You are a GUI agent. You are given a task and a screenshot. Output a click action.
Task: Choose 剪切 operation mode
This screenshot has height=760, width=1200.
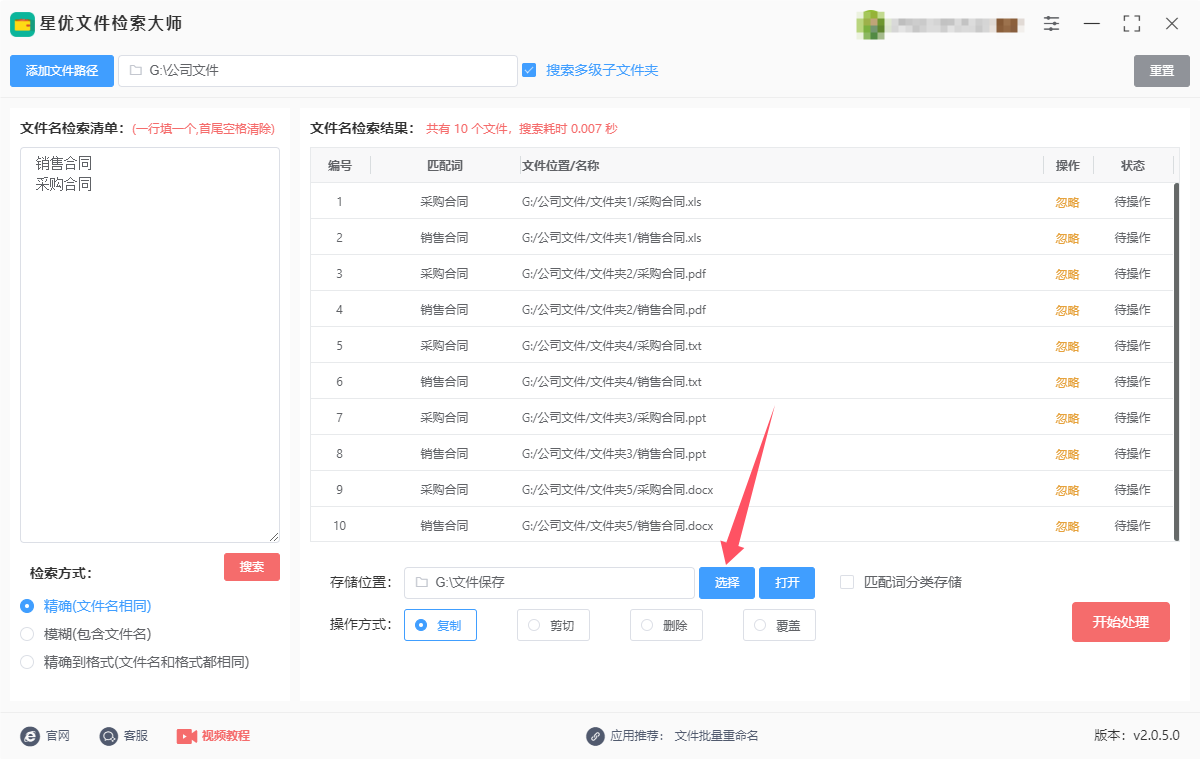tap(553, 625)
